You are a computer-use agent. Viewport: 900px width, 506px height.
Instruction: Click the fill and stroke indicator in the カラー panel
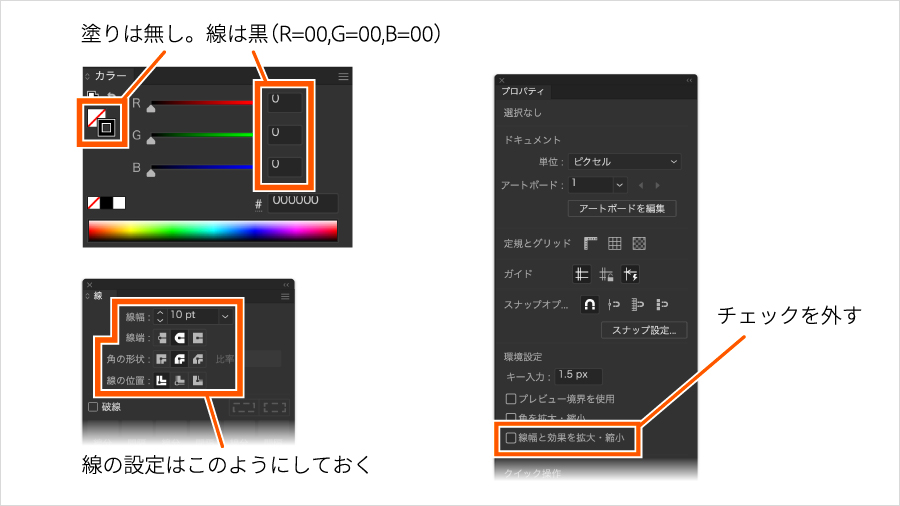[x=102, y=122]
